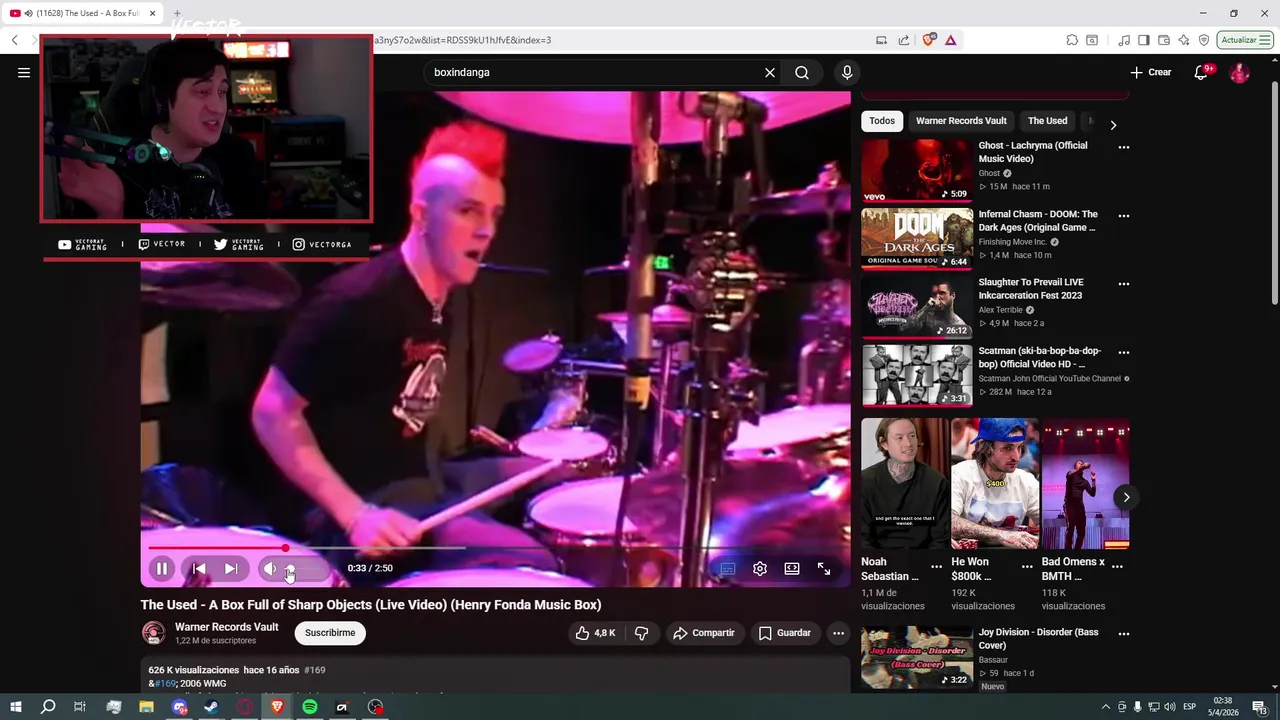This screenshot has width=1280, height=720.
Task: Open options for He Won $800k short
Action: click(1027, 566)
